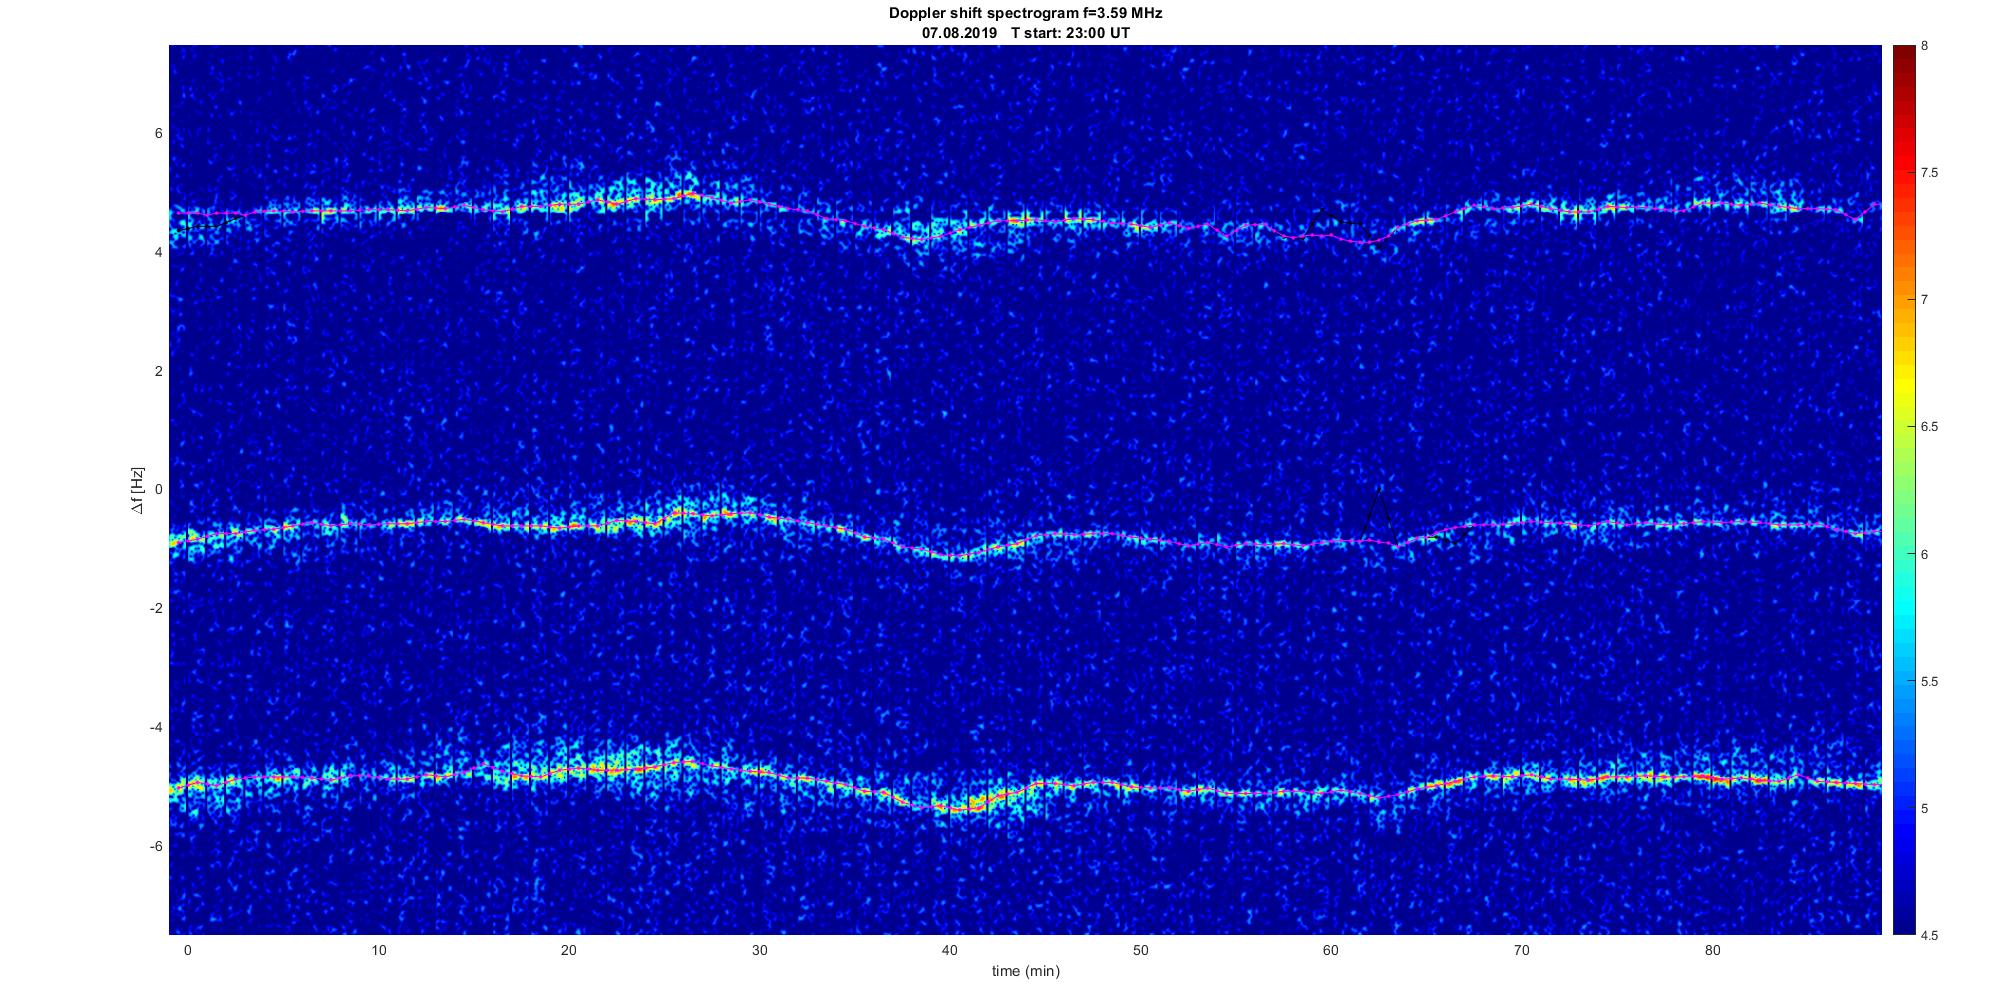Click the x-axis tick label '0'
This screenshot has width=2000, height=1003.
tap(187, 950)
